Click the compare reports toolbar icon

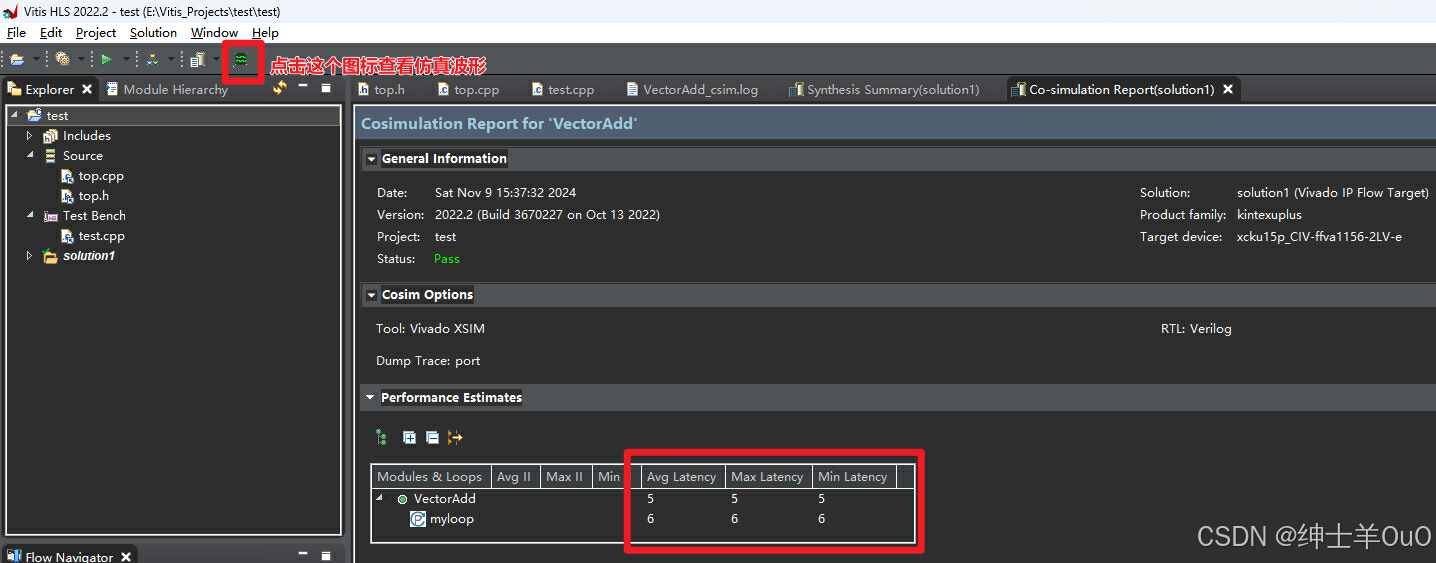pyautogui.click(x=152, y=60)
